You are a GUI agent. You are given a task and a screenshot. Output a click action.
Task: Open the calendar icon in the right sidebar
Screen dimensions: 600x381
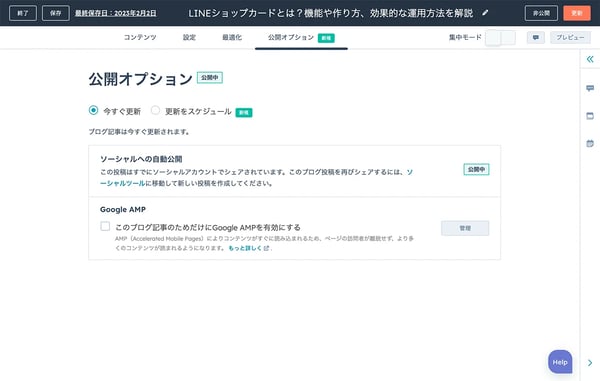(590, 143)
